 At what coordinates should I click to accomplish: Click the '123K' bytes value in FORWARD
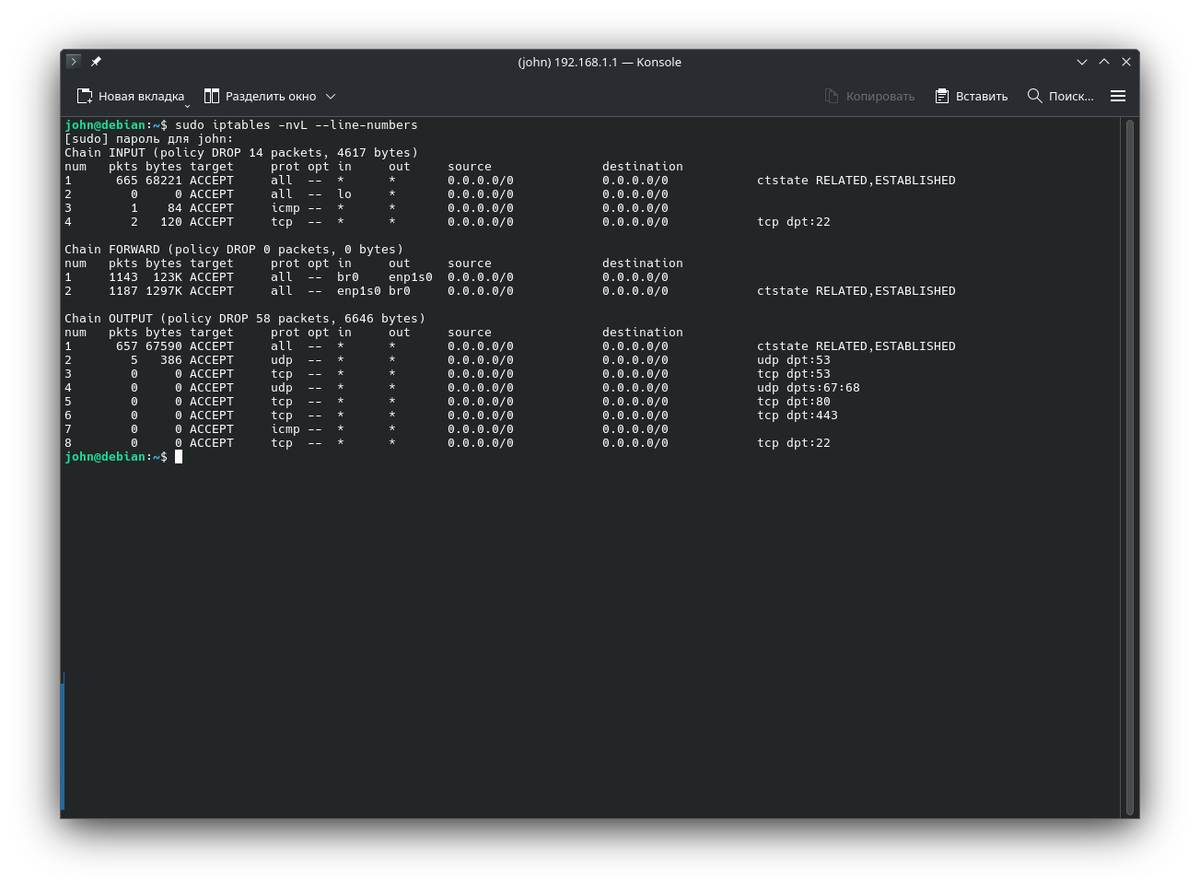pos(168,277)
